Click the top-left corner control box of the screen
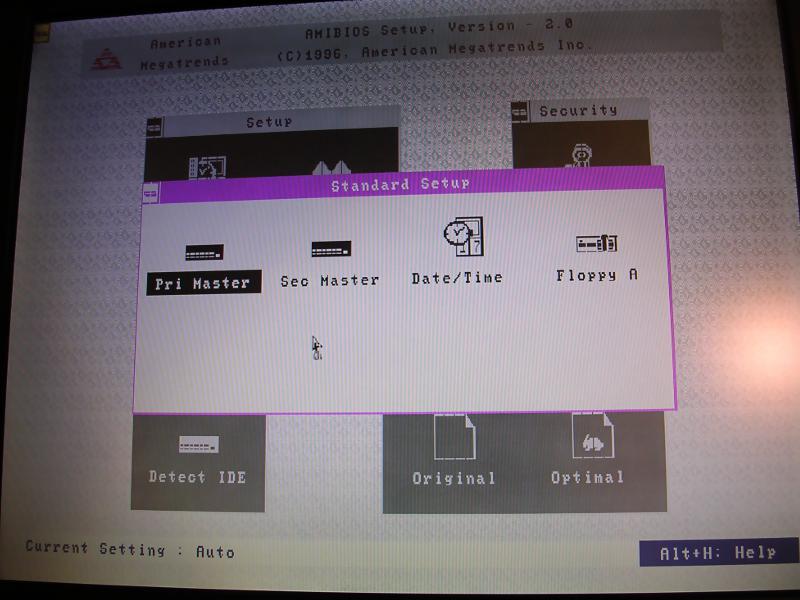Viewport: 800px width, 600px height. [x=42, y=34]
